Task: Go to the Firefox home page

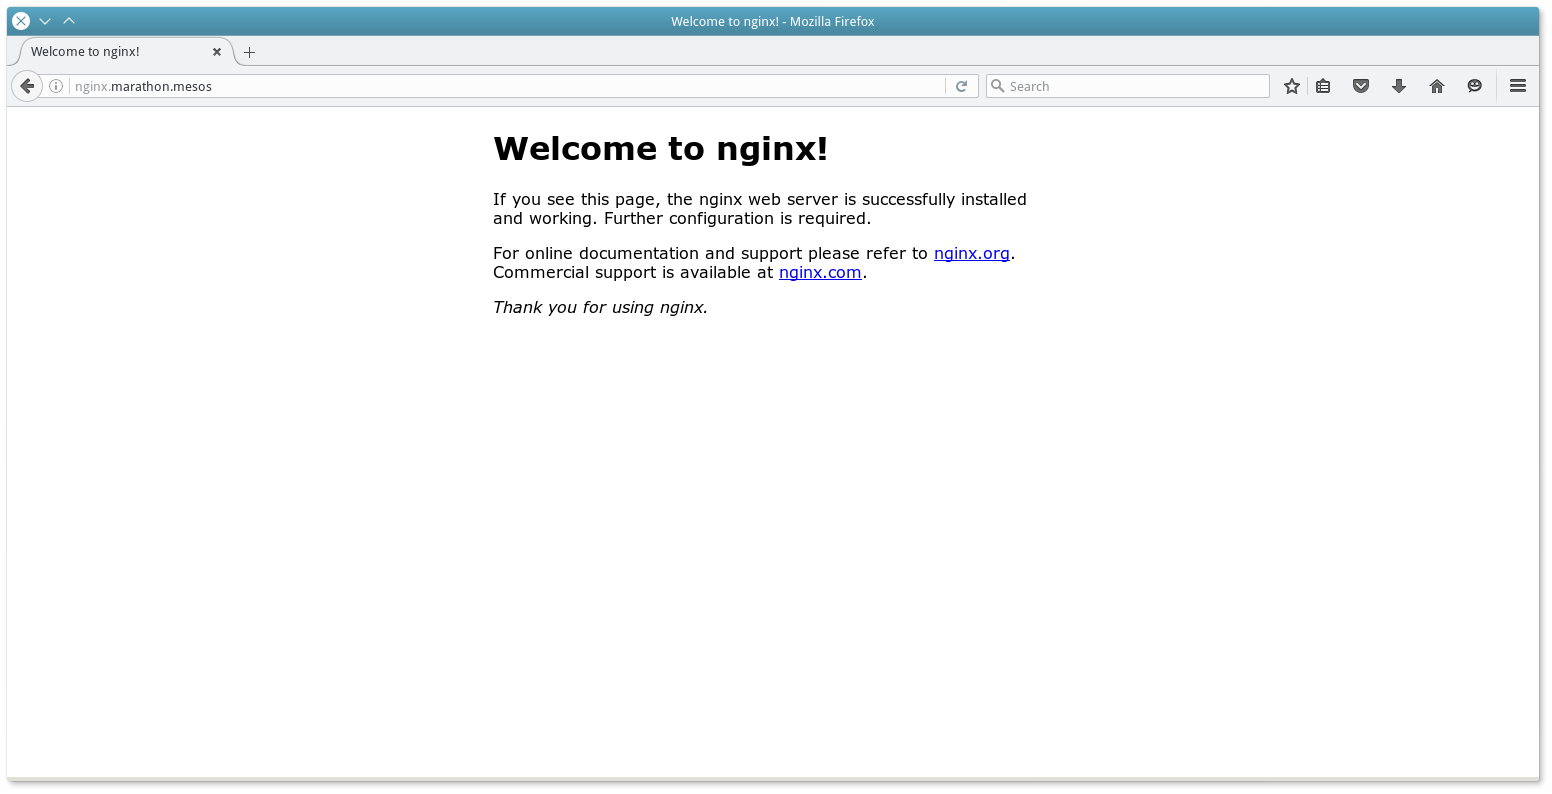Action: [x=1437, y=86]
